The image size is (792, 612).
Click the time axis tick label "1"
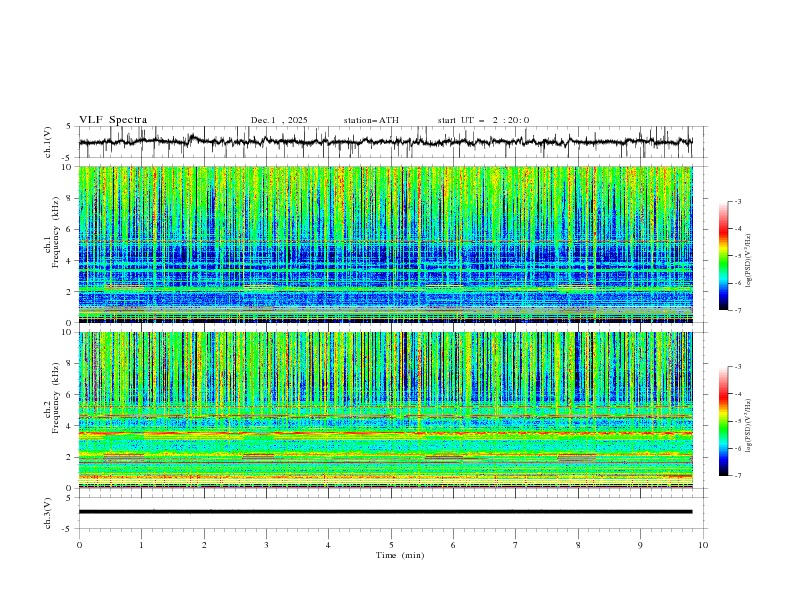[x=141, y=545]
